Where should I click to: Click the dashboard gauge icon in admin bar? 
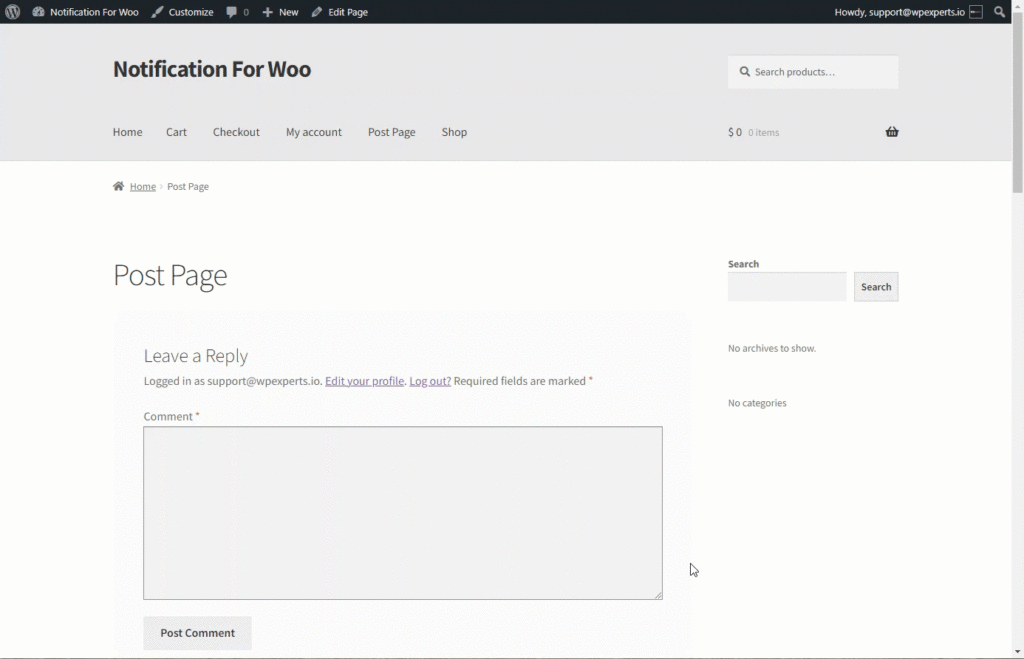click(x=39, y=12)
